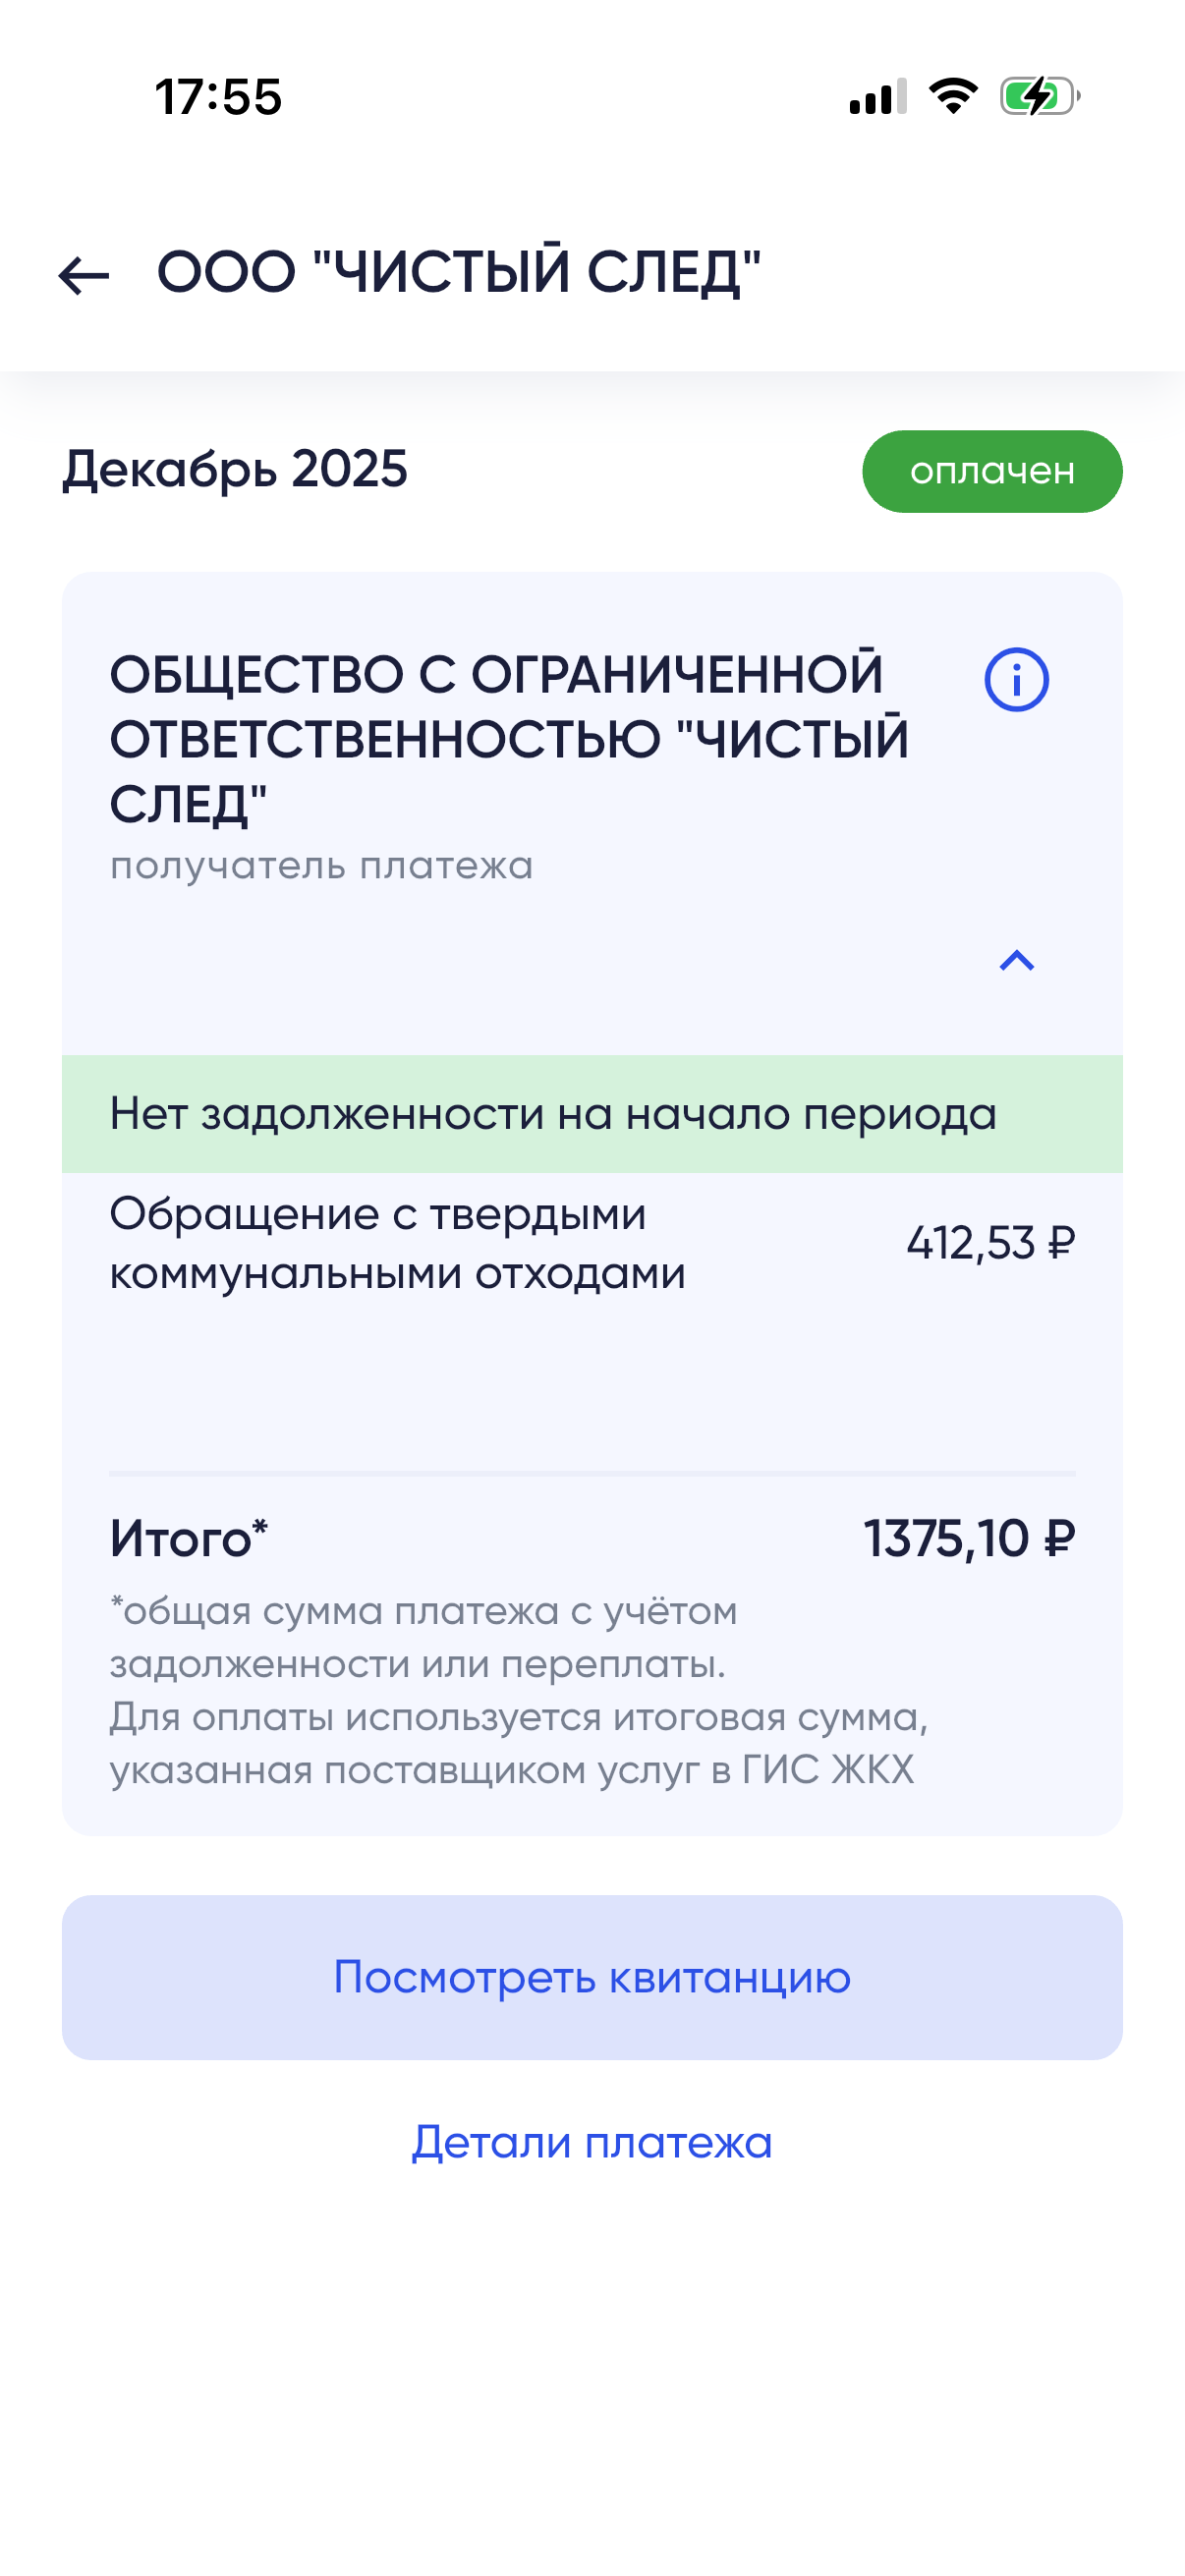Tap the 1375,10 ₽ total amount

click(x=969, y=1538)
